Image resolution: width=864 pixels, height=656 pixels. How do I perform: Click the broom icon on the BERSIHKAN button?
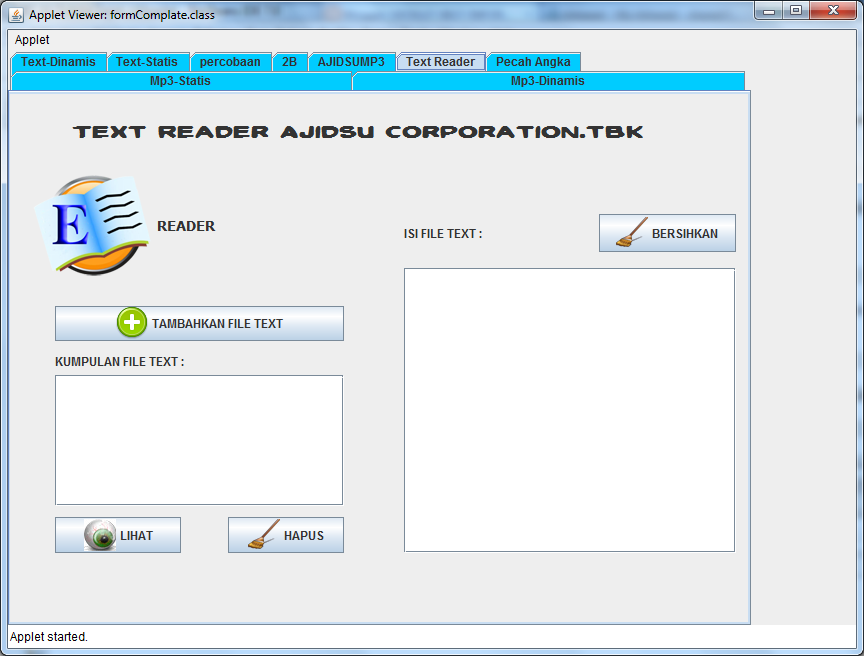click(630, 232)
